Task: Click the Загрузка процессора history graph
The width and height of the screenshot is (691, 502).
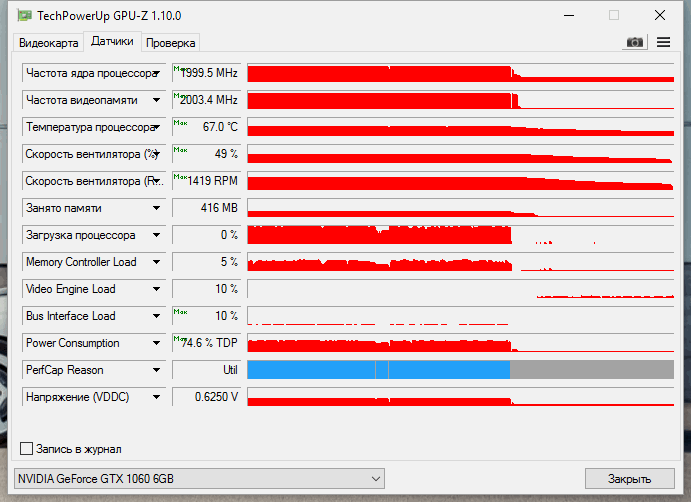Action: click(461, 235)
